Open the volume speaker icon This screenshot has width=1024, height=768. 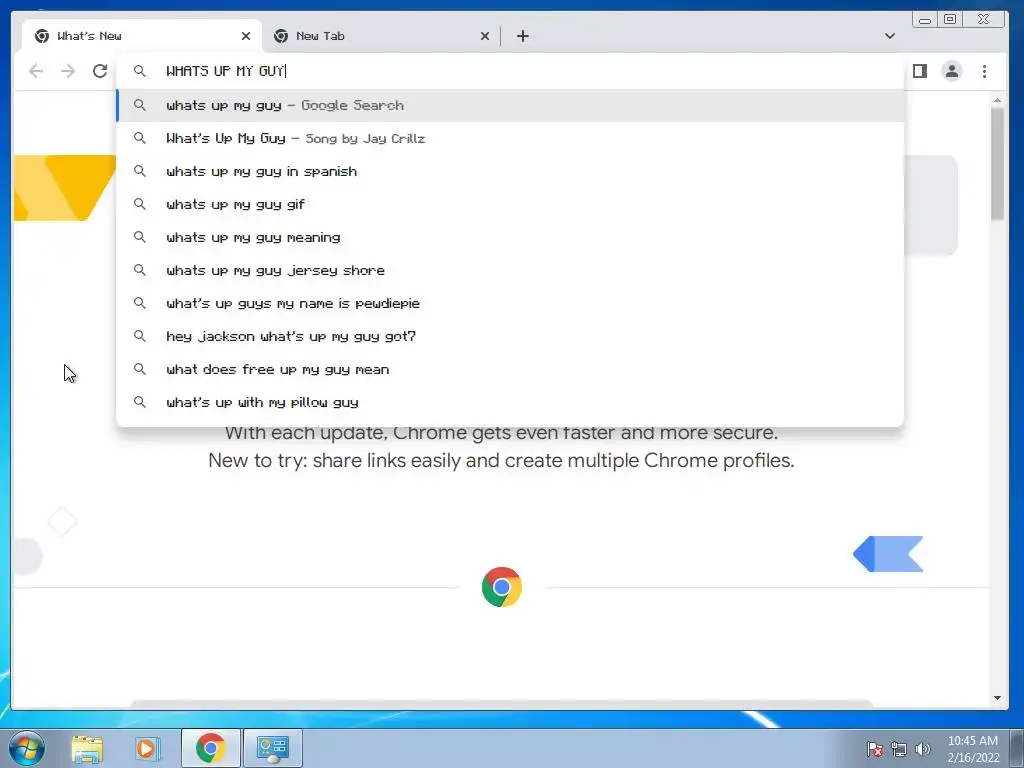[923, 749]
